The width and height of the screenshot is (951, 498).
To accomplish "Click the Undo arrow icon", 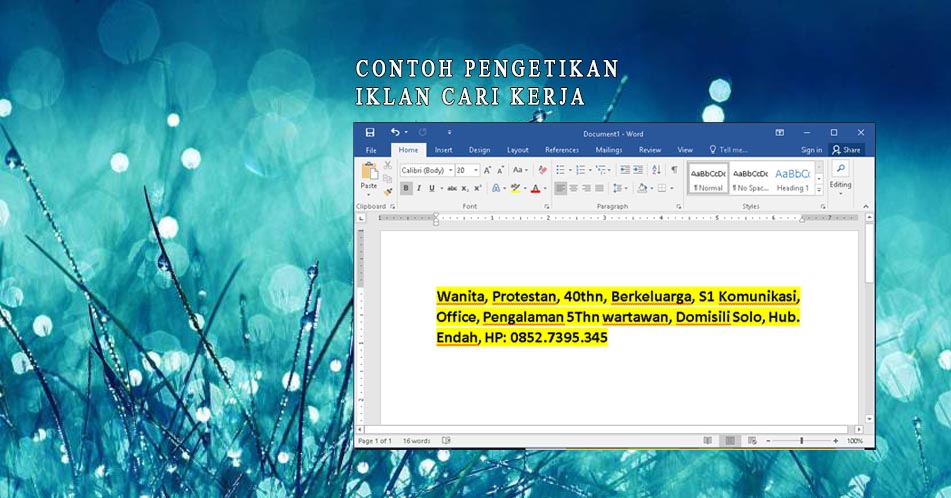I will (395, 132).
